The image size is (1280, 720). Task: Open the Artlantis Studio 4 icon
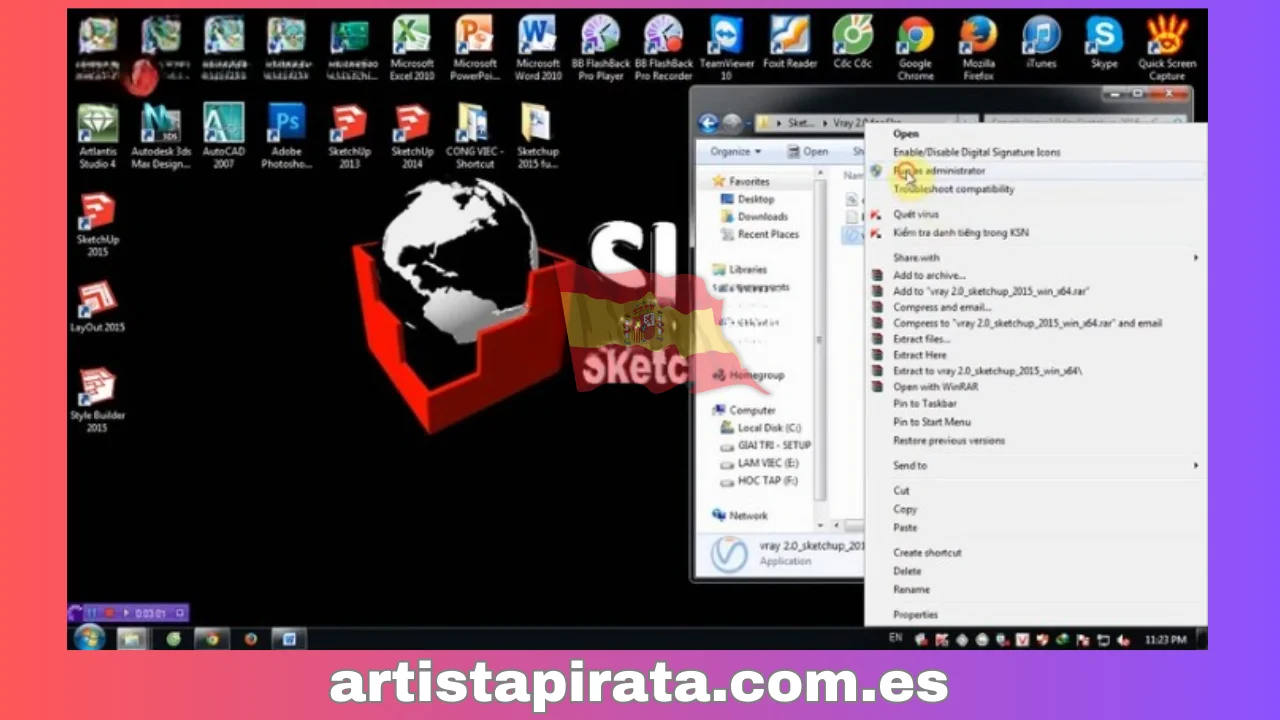98,136
